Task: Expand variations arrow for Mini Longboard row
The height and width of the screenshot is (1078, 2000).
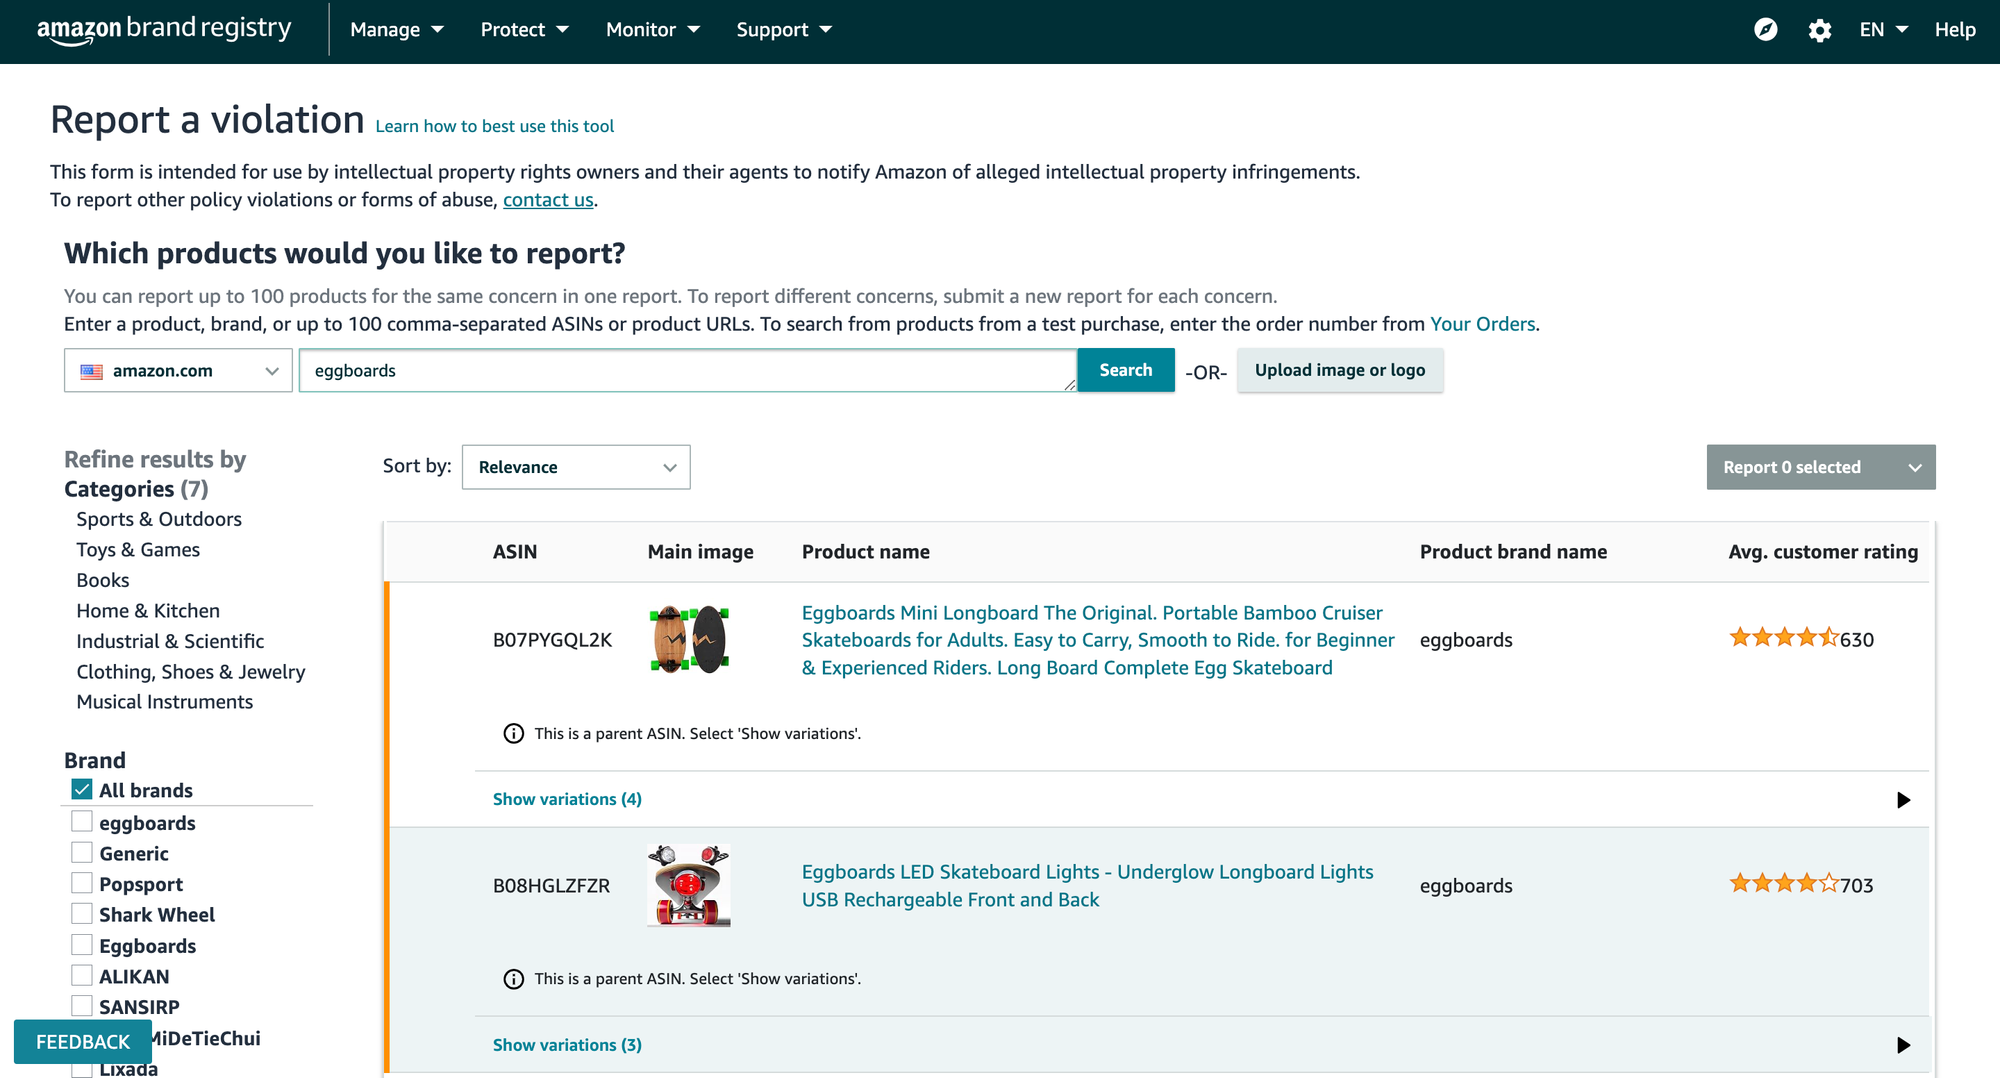Action: (x=1903, y=800)
